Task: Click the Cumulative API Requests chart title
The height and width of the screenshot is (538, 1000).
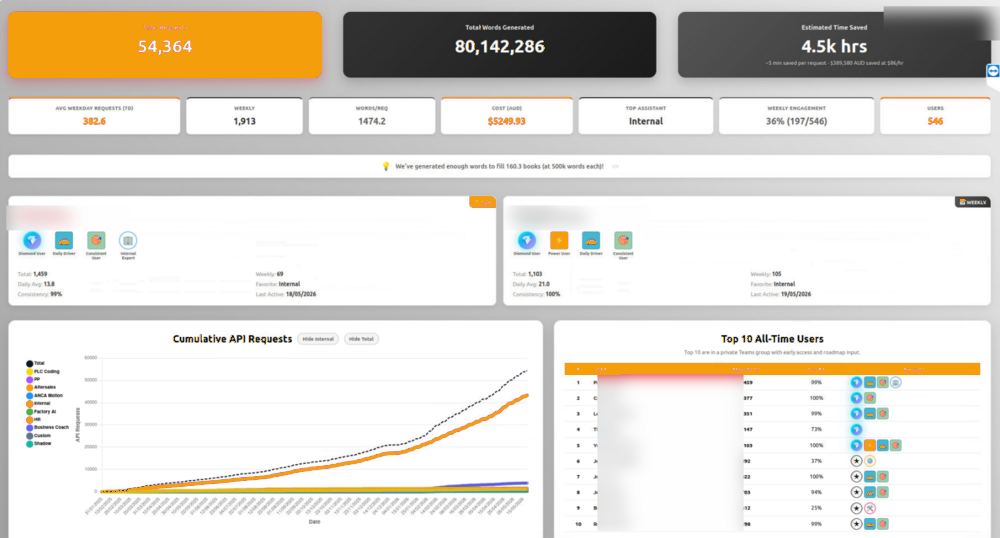Action: 232,339
